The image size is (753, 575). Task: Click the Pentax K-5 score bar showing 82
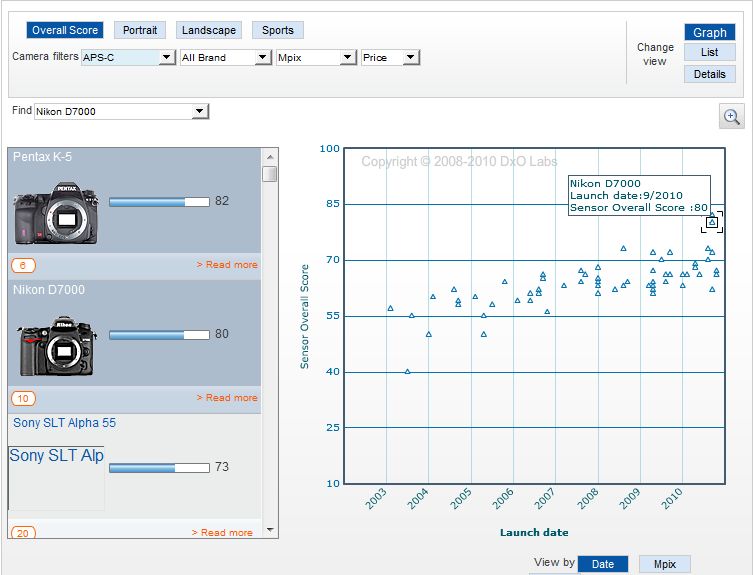159,202
